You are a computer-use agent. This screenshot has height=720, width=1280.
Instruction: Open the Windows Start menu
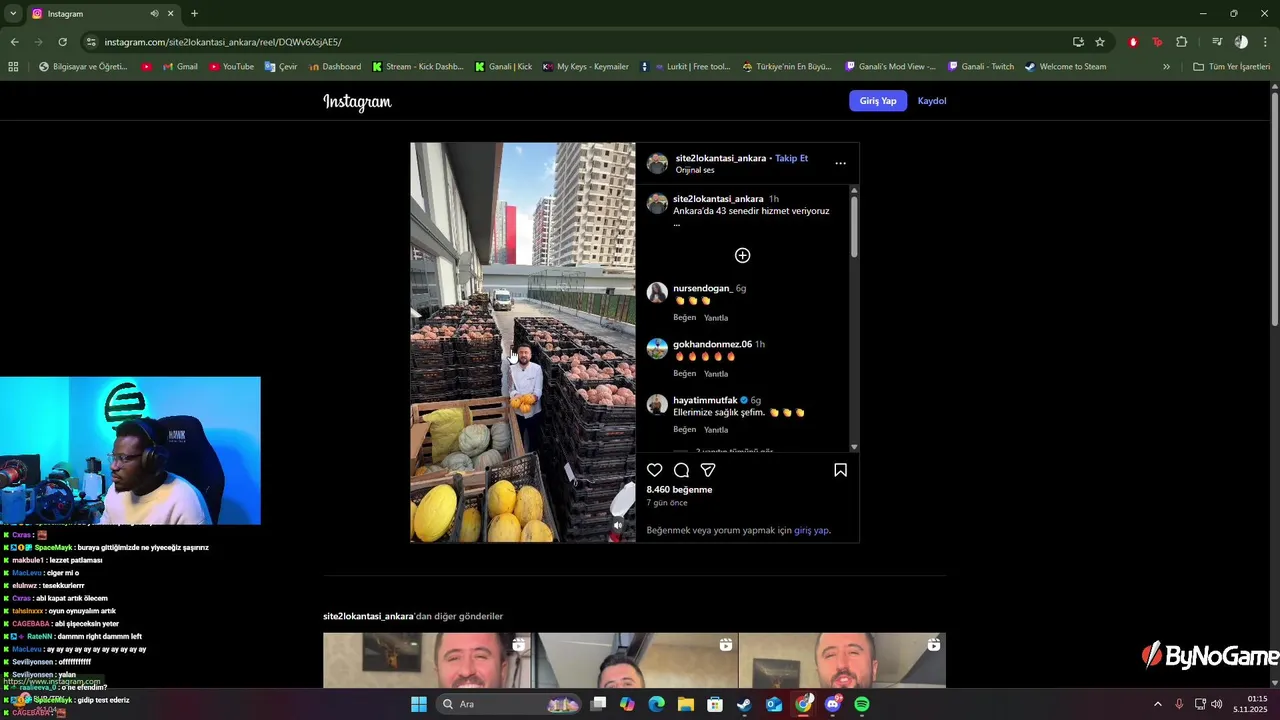pos(418,704)
